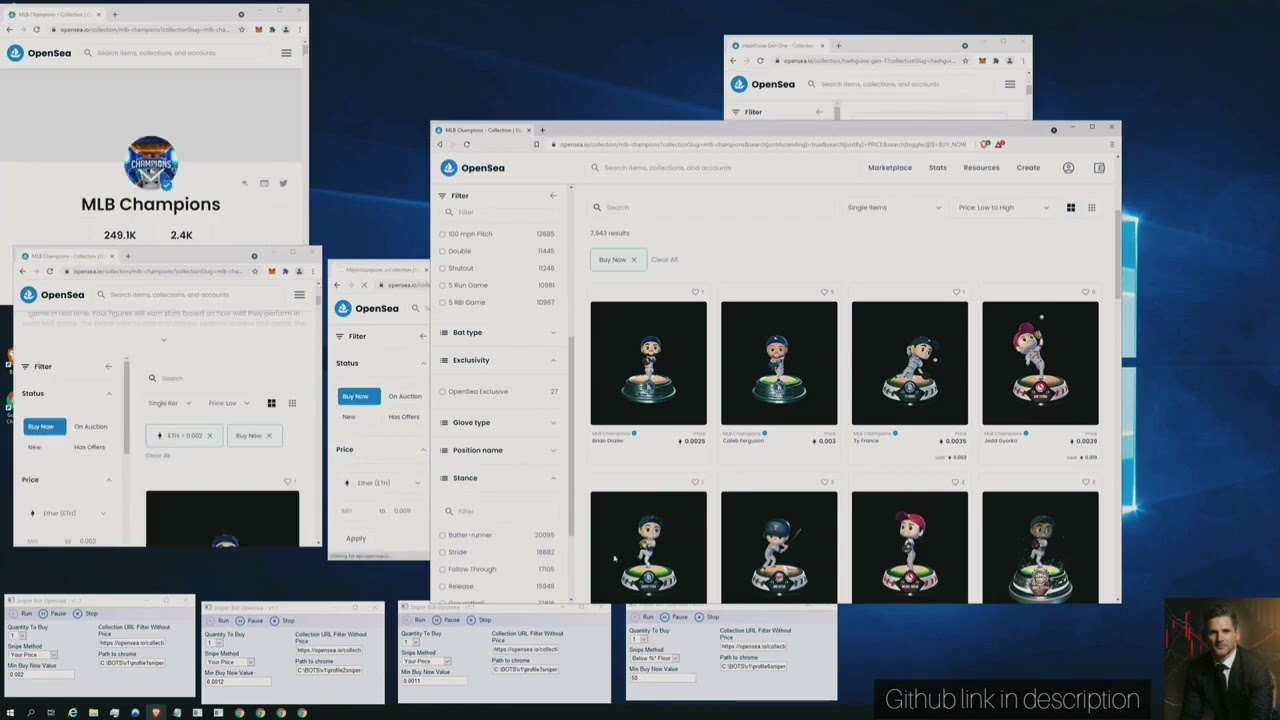The height and width of the screenshot is (720, 1280).
Task: Open the wallet icon in front OpenSea window
Action: pyautogui.click(x=1099, y=168)
